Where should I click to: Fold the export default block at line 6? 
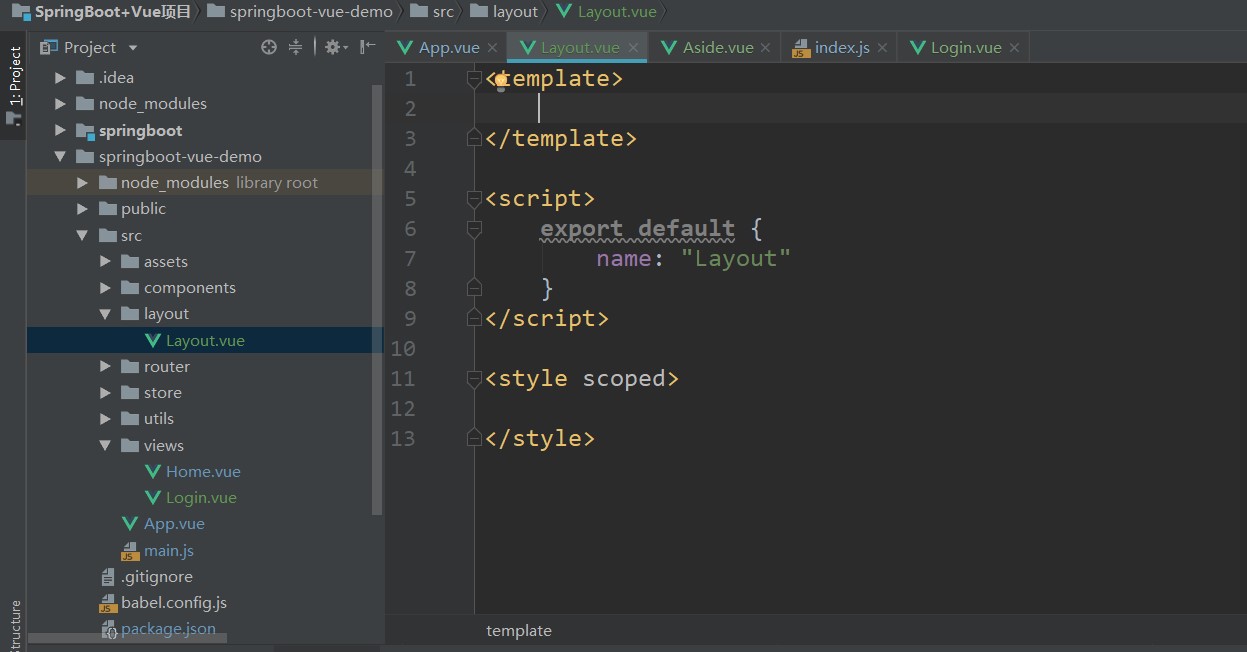(475, 229)
